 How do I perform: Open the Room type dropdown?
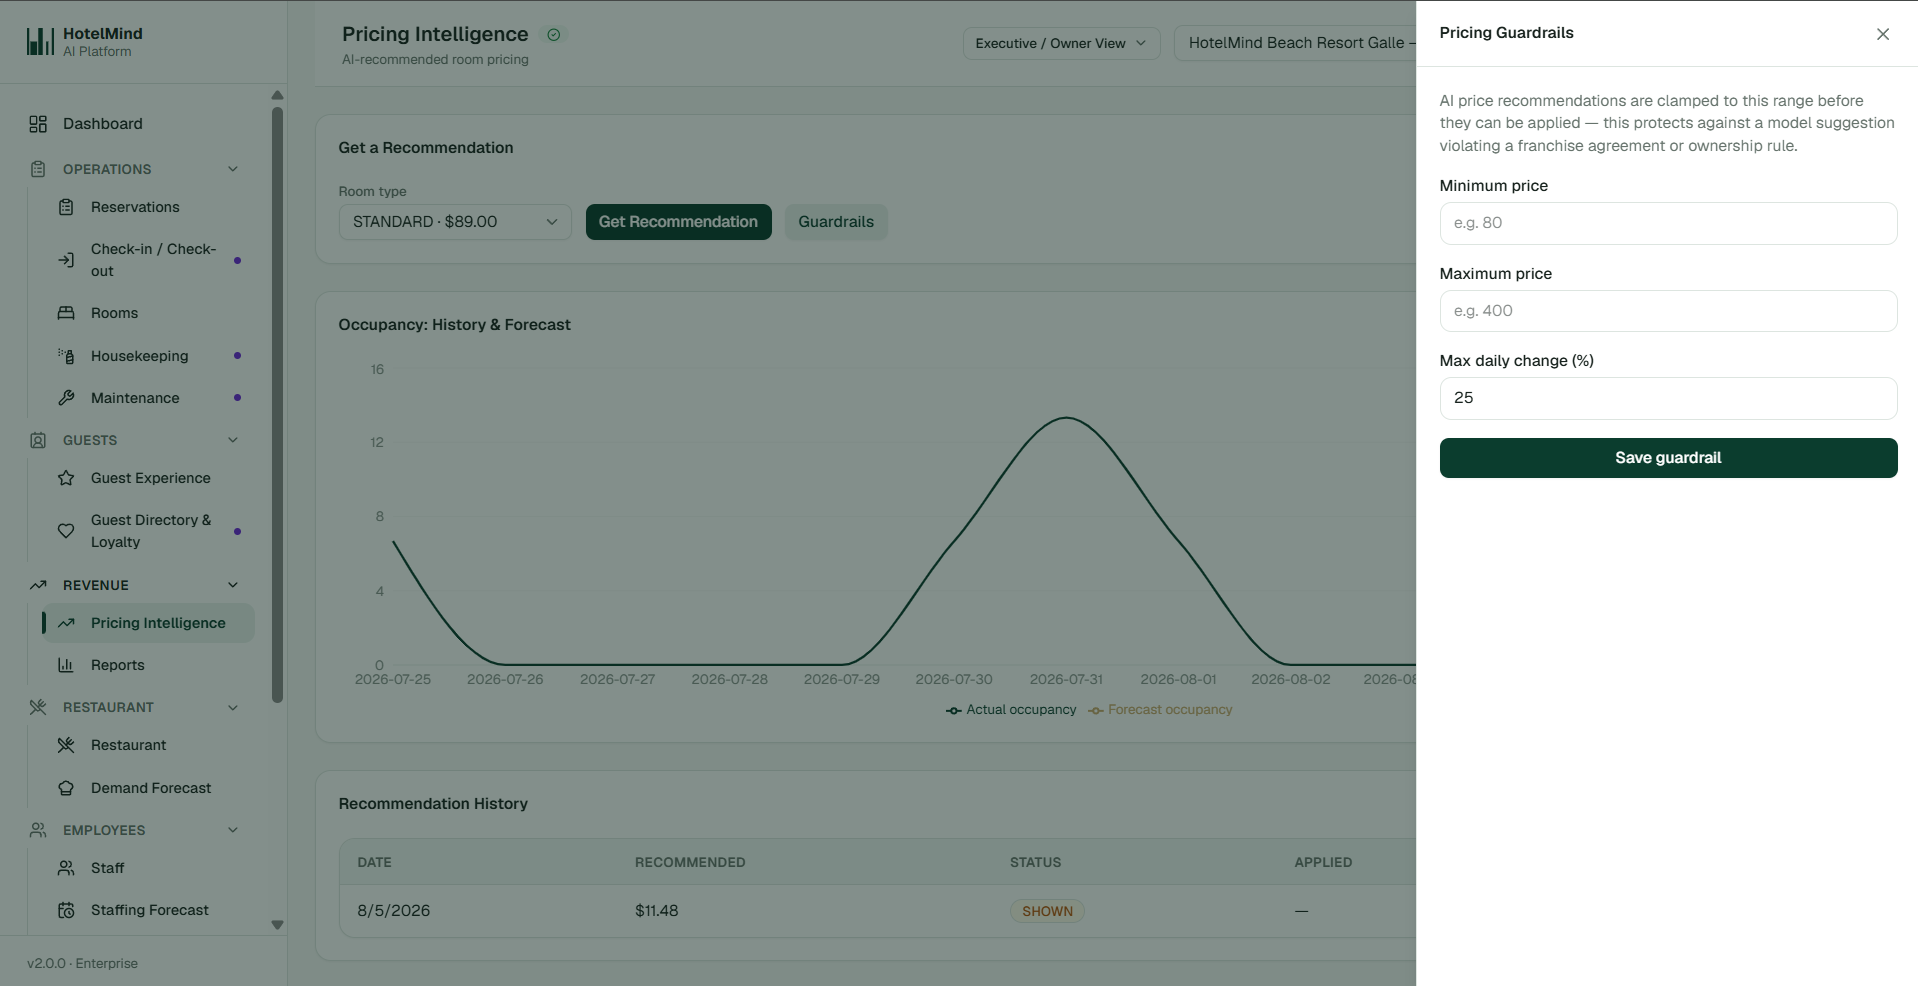[455, 222]
